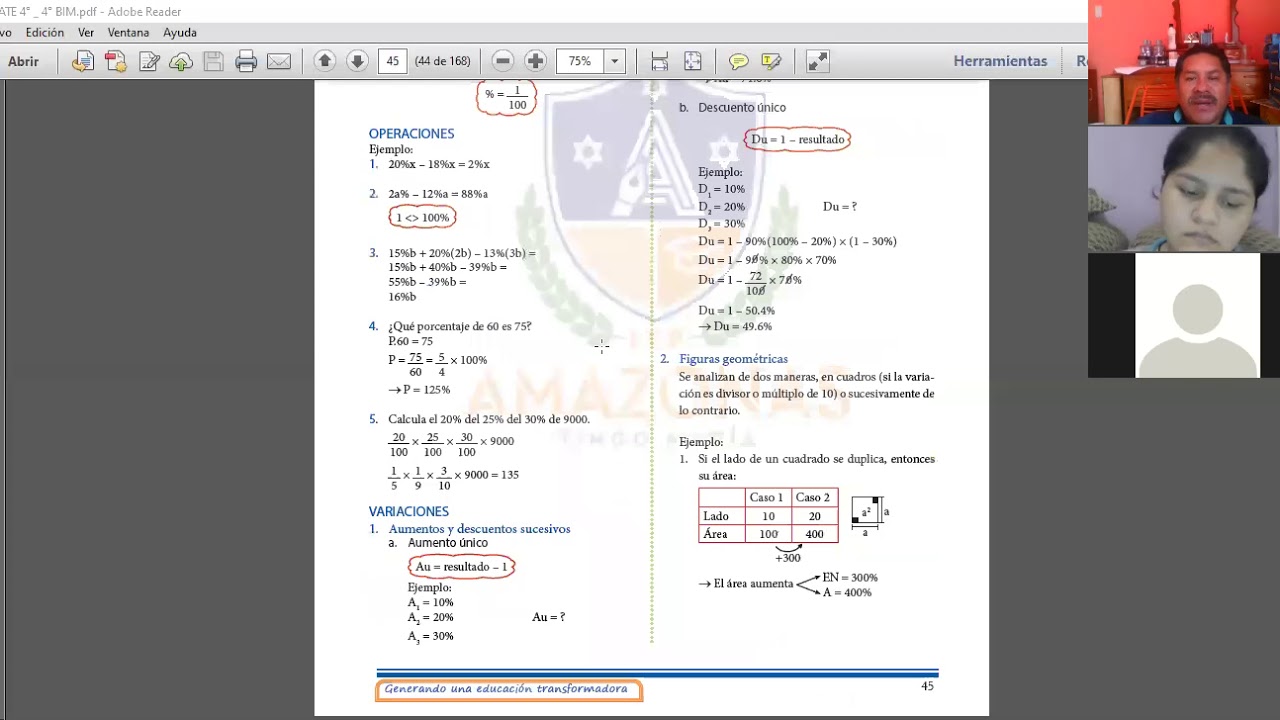1280x720 pixels.
Task: Click the upload to cloud icon
Action: 181,61
